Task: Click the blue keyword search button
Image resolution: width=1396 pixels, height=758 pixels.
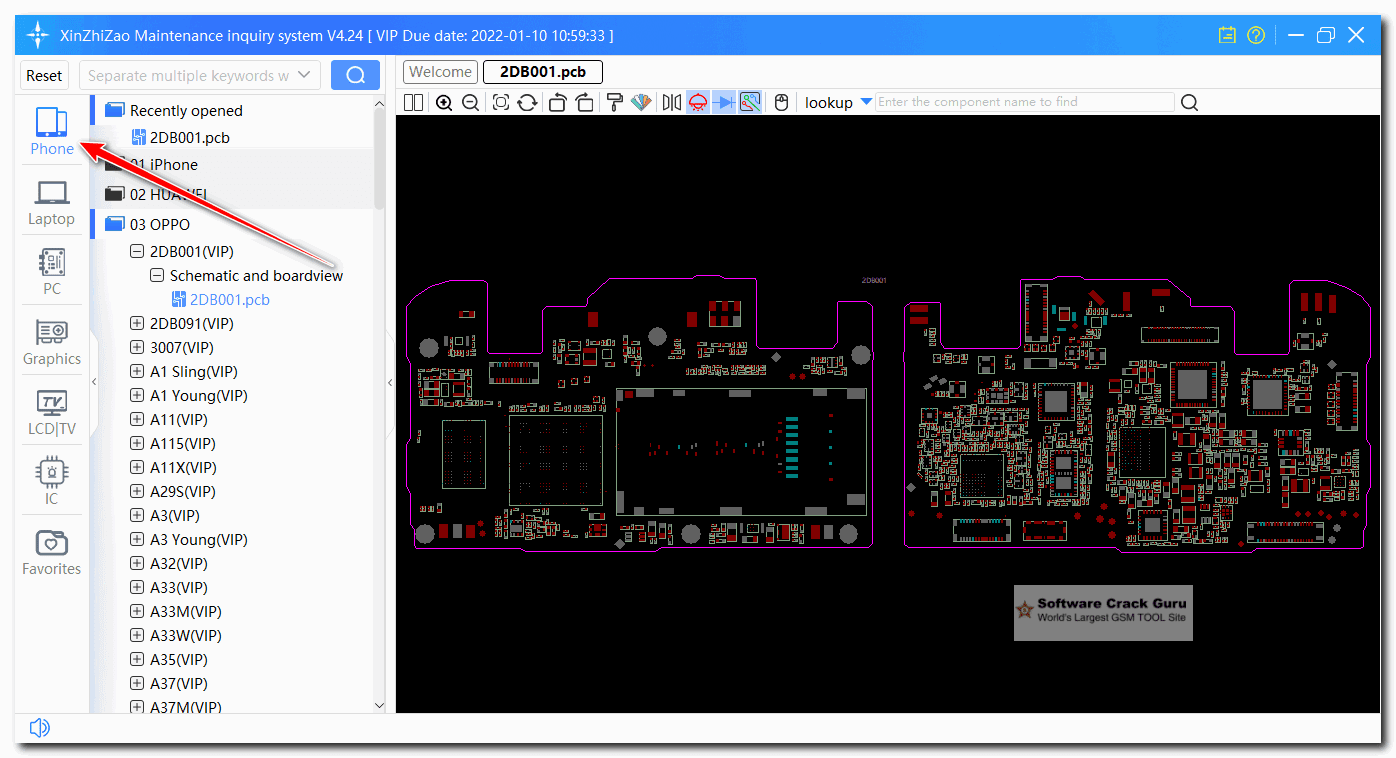Action: coord(355,75)
